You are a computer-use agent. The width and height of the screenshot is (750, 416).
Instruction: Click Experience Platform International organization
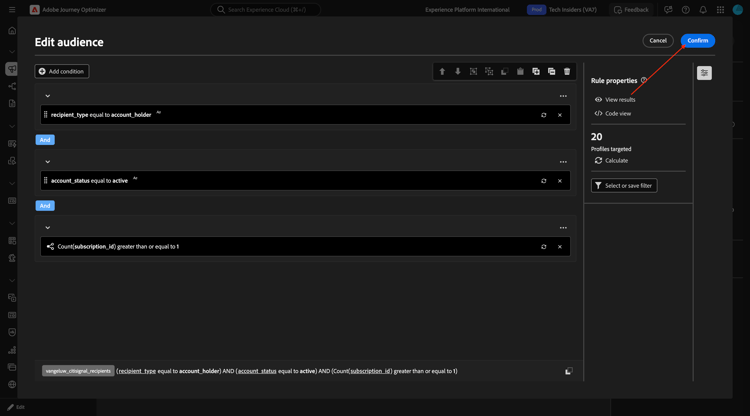(x=467, y=10)
